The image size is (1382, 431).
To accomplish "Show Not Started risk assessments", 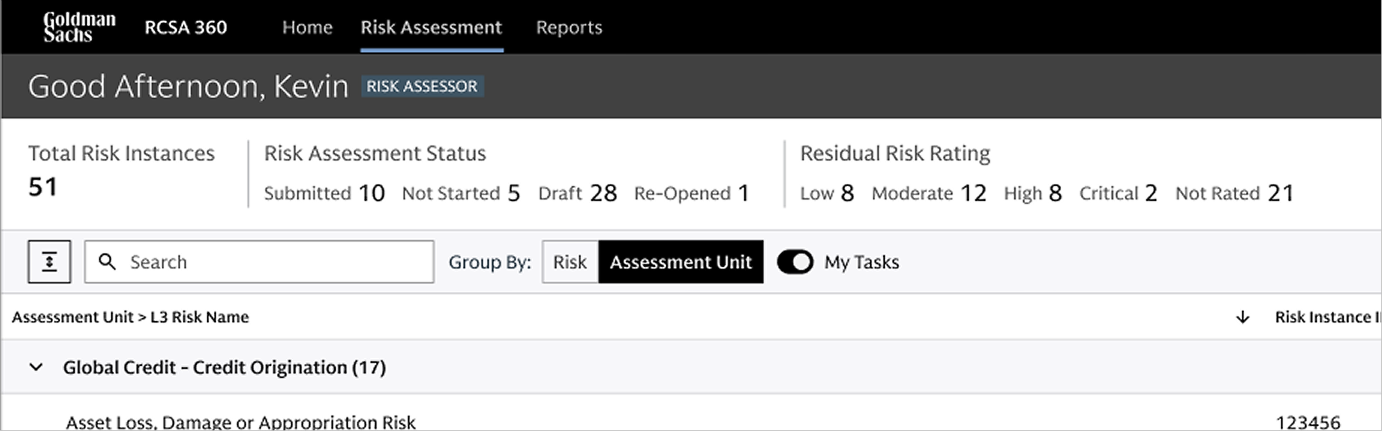I will [x=460, y=193].
